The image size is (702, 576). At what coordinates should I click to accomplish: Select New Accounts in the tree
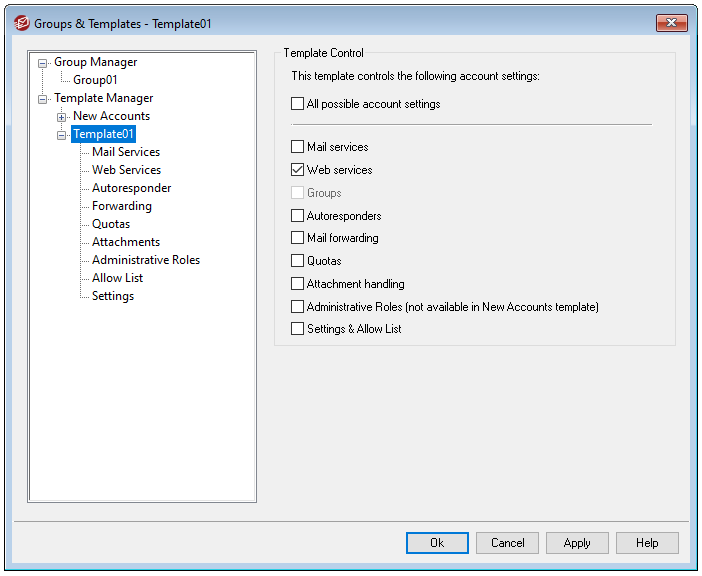tap(111, 116)
